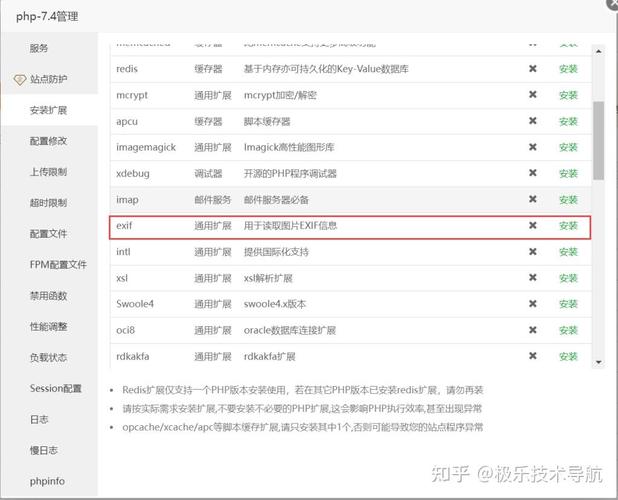Install the redis extension
The image size is (618, 500).
tap(568, 69)
